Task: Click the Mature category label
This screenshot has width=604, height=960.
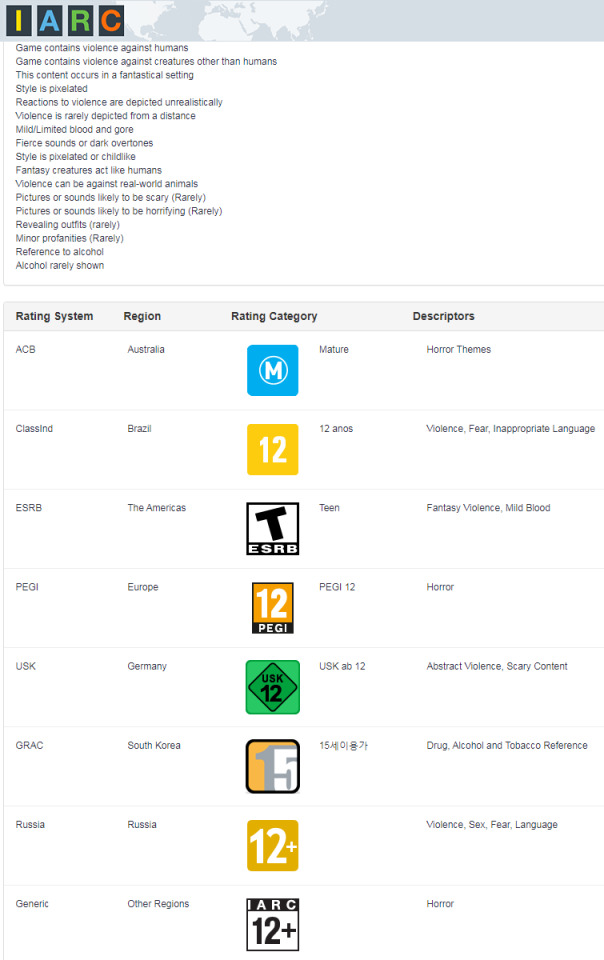Action: click(x=334, y=349)
